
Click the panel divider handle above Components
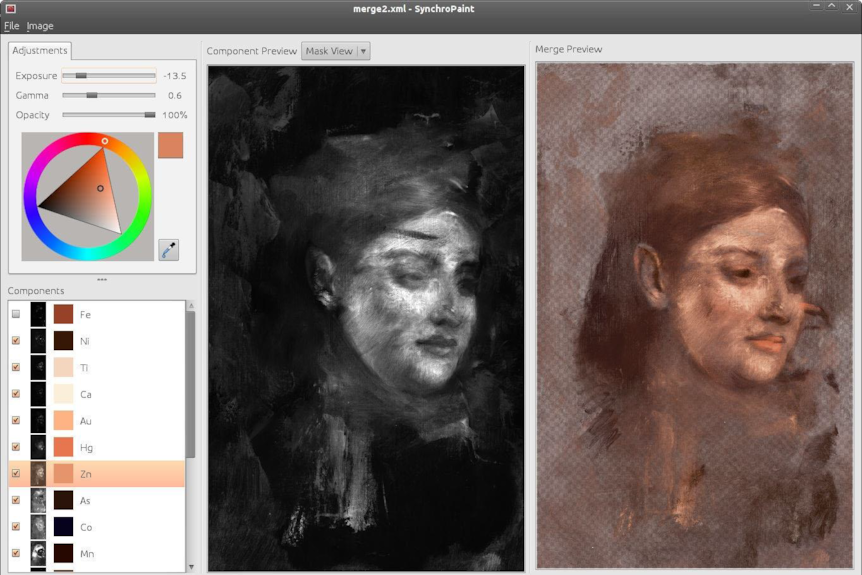102,279
